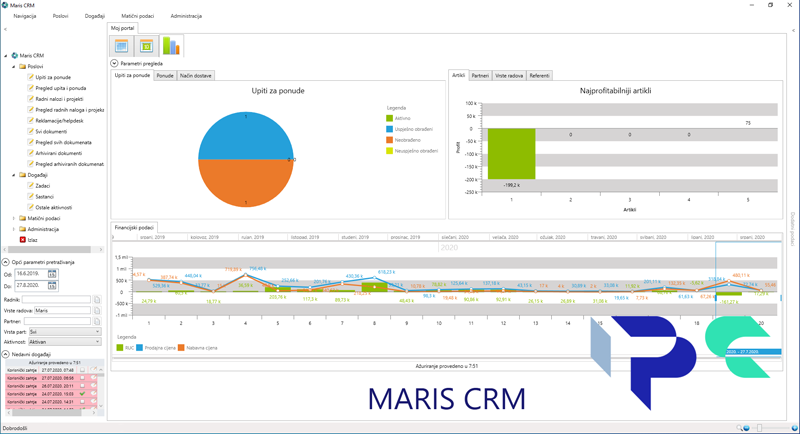Select the Vrste radova chart tab

pyautogui.click(x=509, y=75)
